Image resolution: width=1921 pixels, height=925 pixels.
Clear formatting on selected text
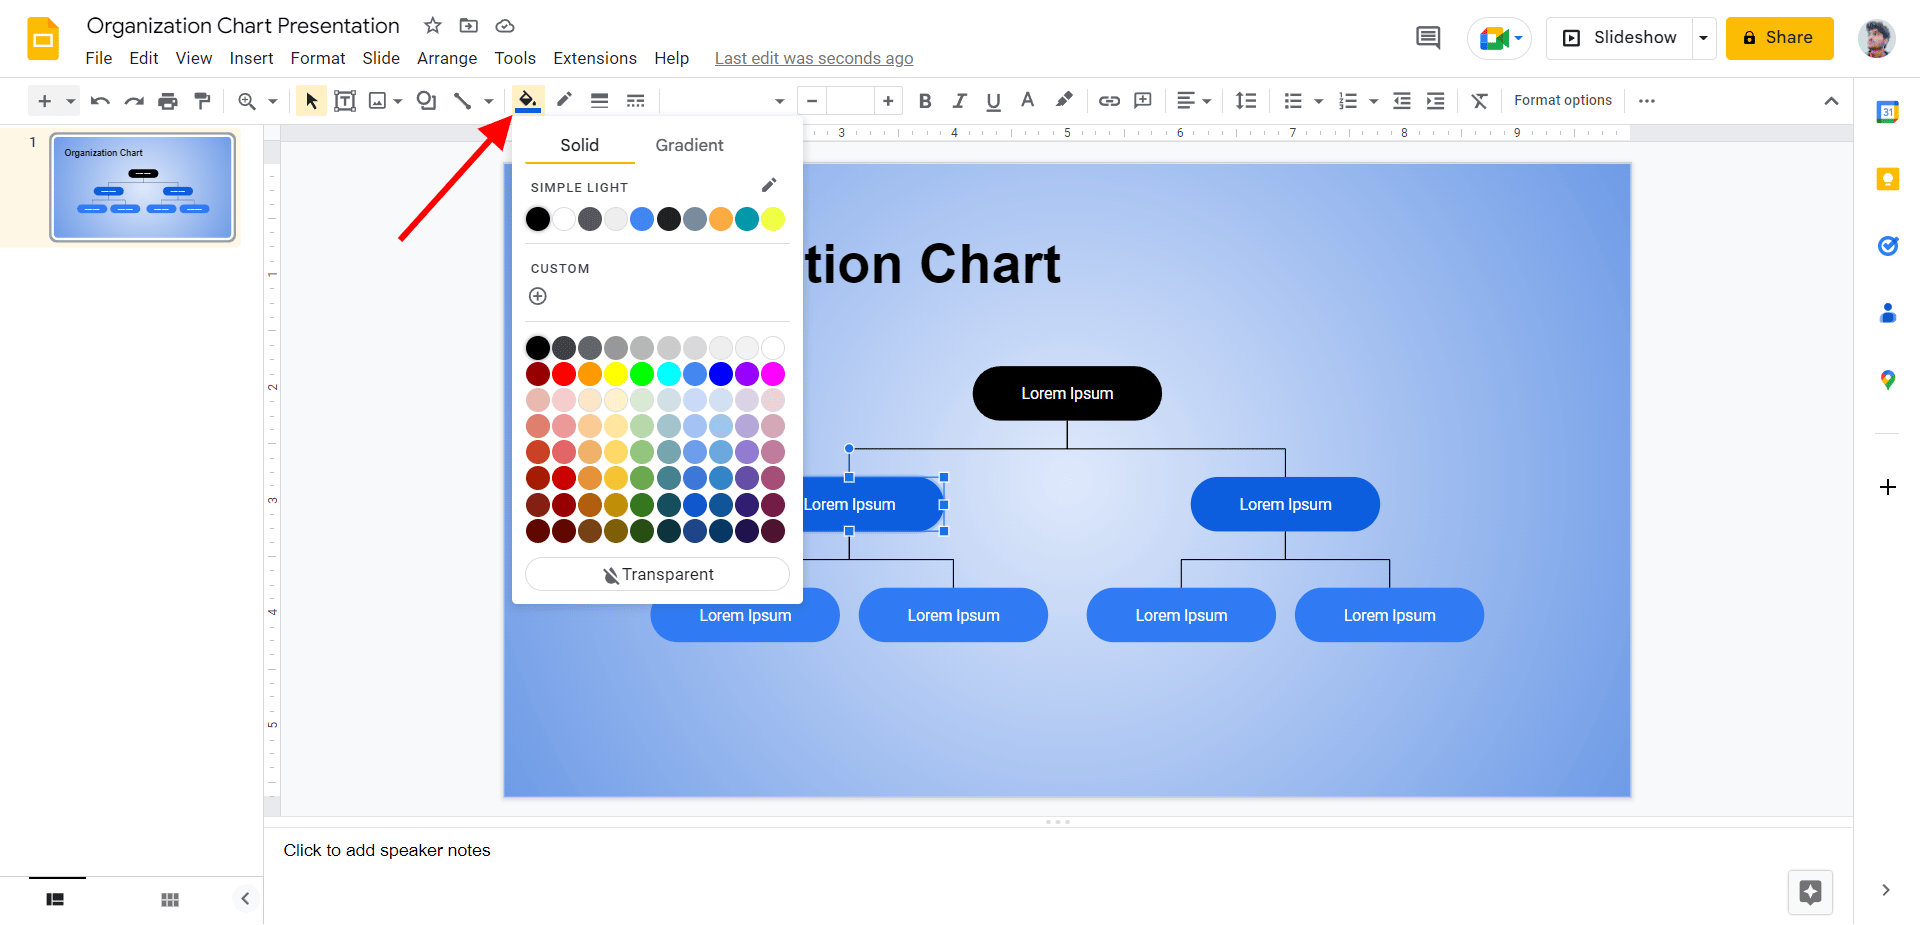[x=1480, y=100]
